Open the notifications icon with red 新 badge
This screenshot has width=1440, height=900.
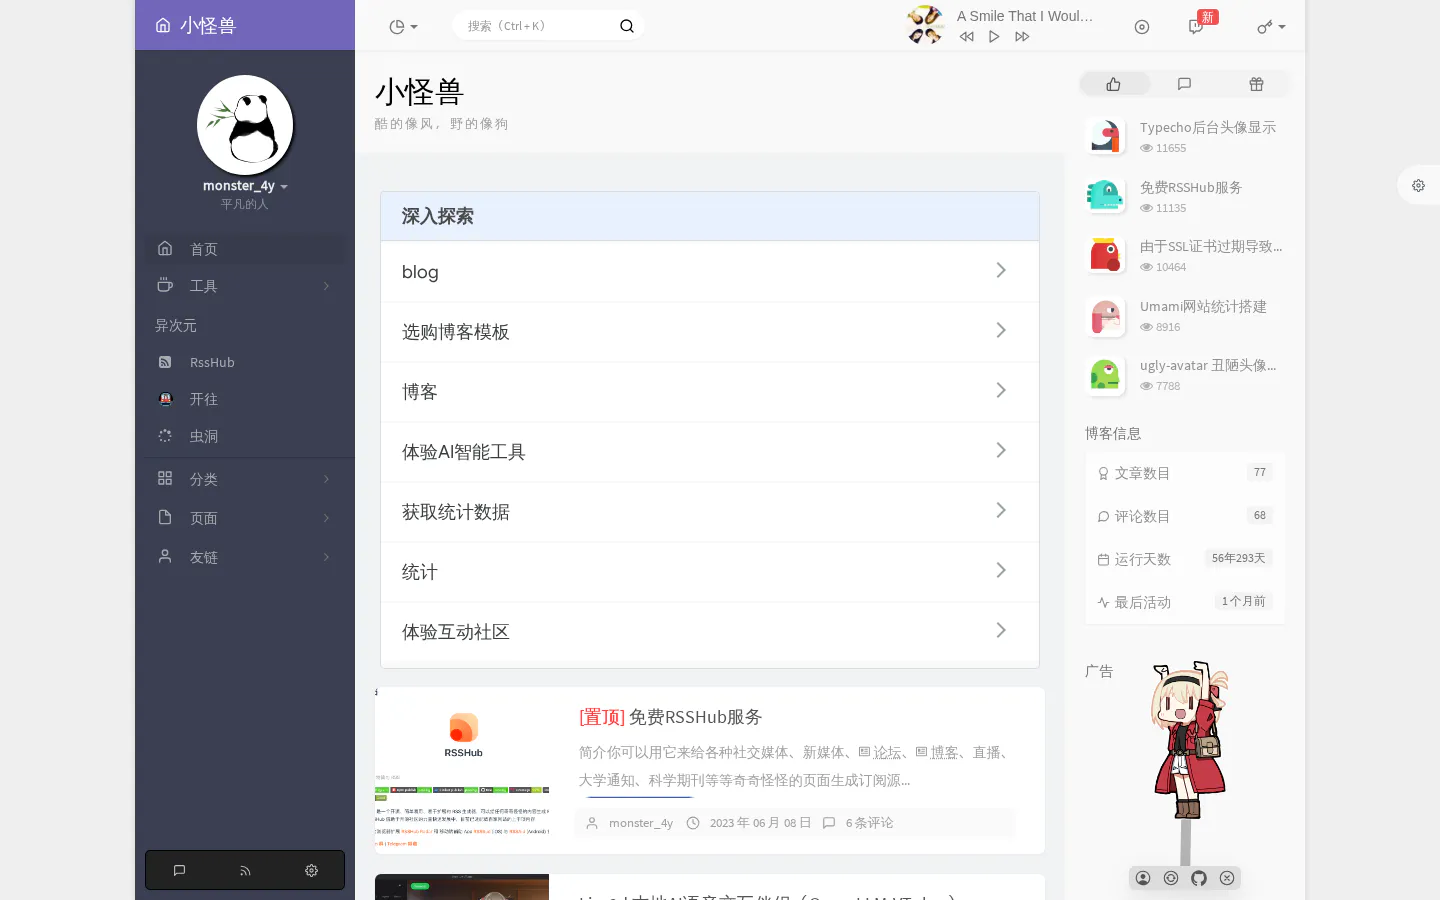pos(1196,27)
